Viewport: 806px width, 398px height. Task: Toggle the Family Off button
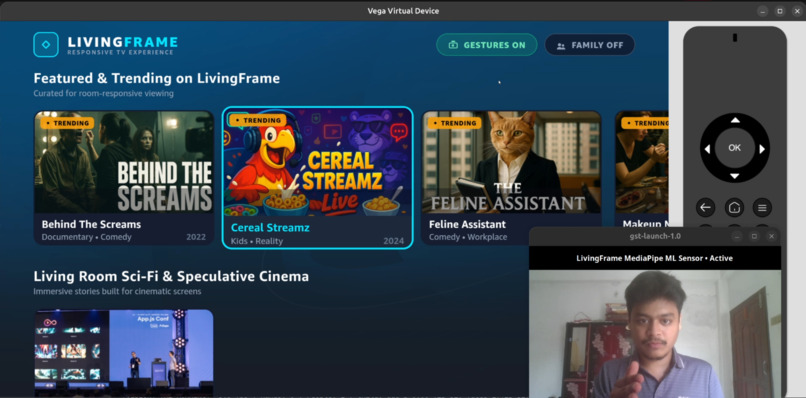tap(590, 45)
